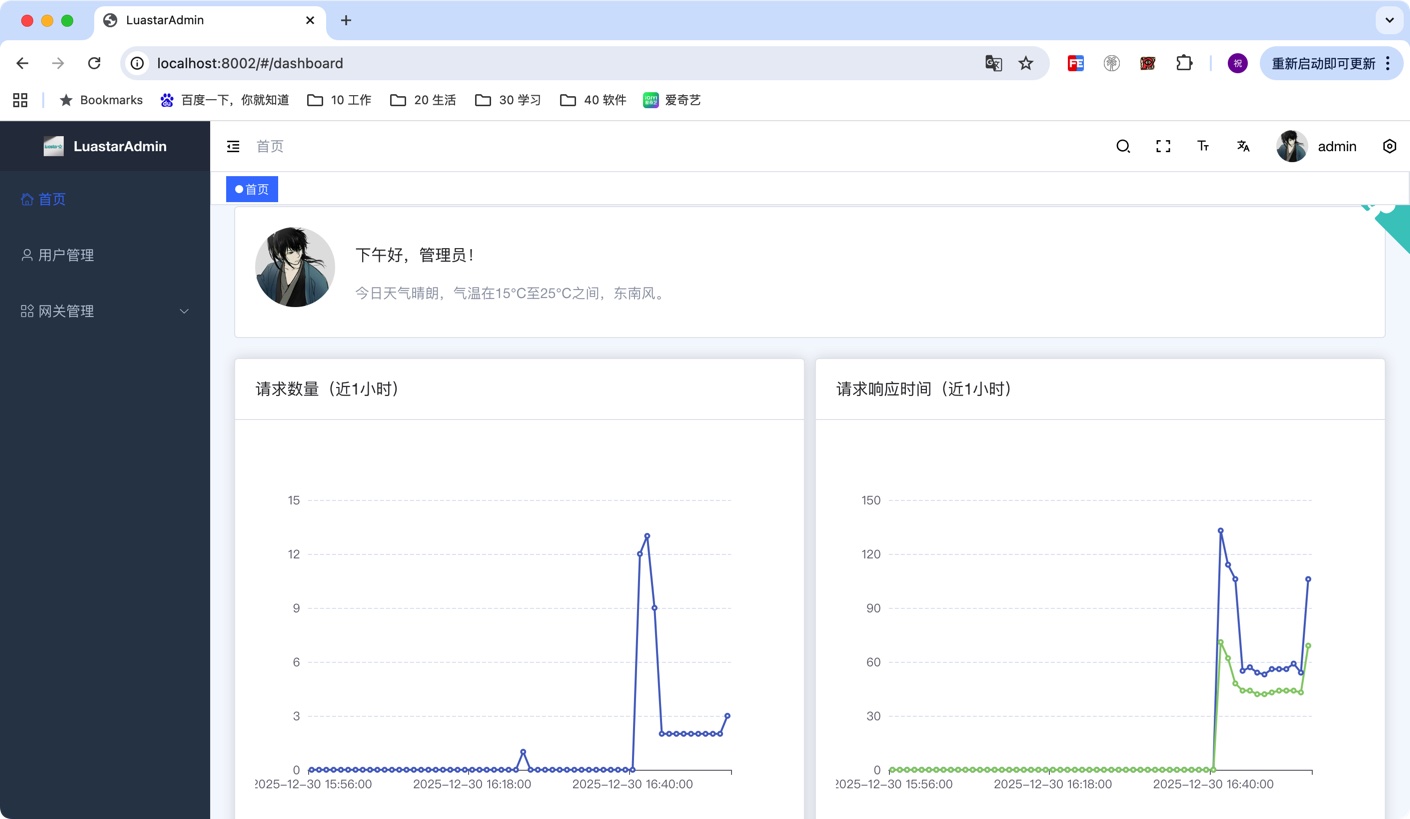1410x819 pixels.
Task: Toggle fullscreen mode icon
Action: tap(1163, 146)
